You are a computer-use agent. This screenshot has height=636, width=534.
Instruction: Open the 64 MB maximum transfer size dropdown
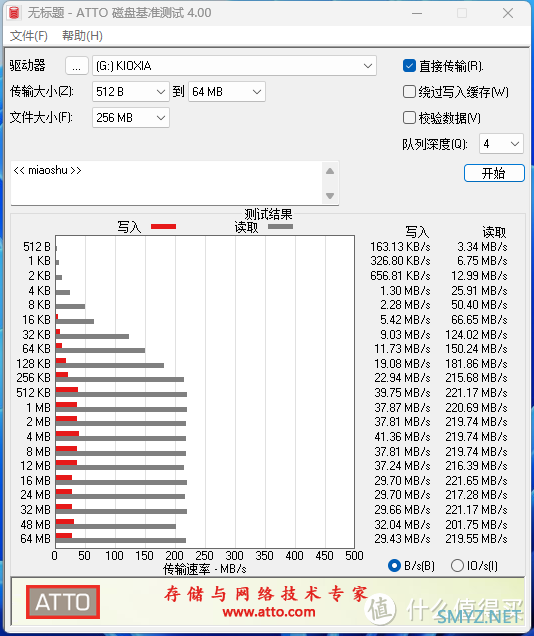pos(227,92)
